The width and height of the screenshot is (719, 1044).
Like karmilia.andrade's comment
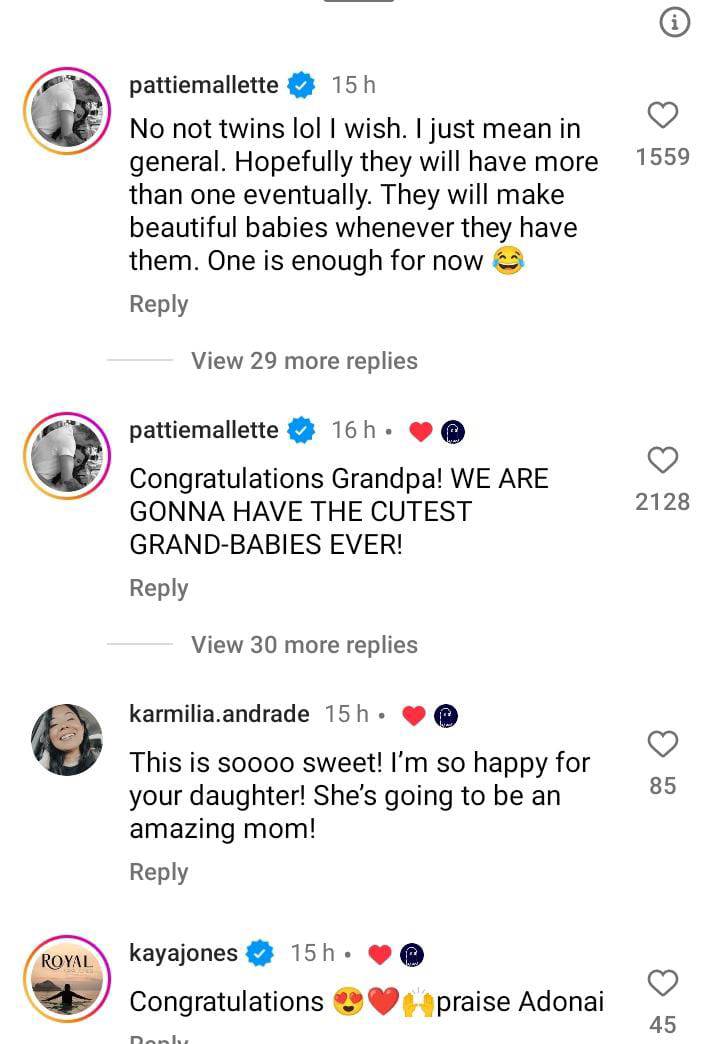[x=663, y=744]
